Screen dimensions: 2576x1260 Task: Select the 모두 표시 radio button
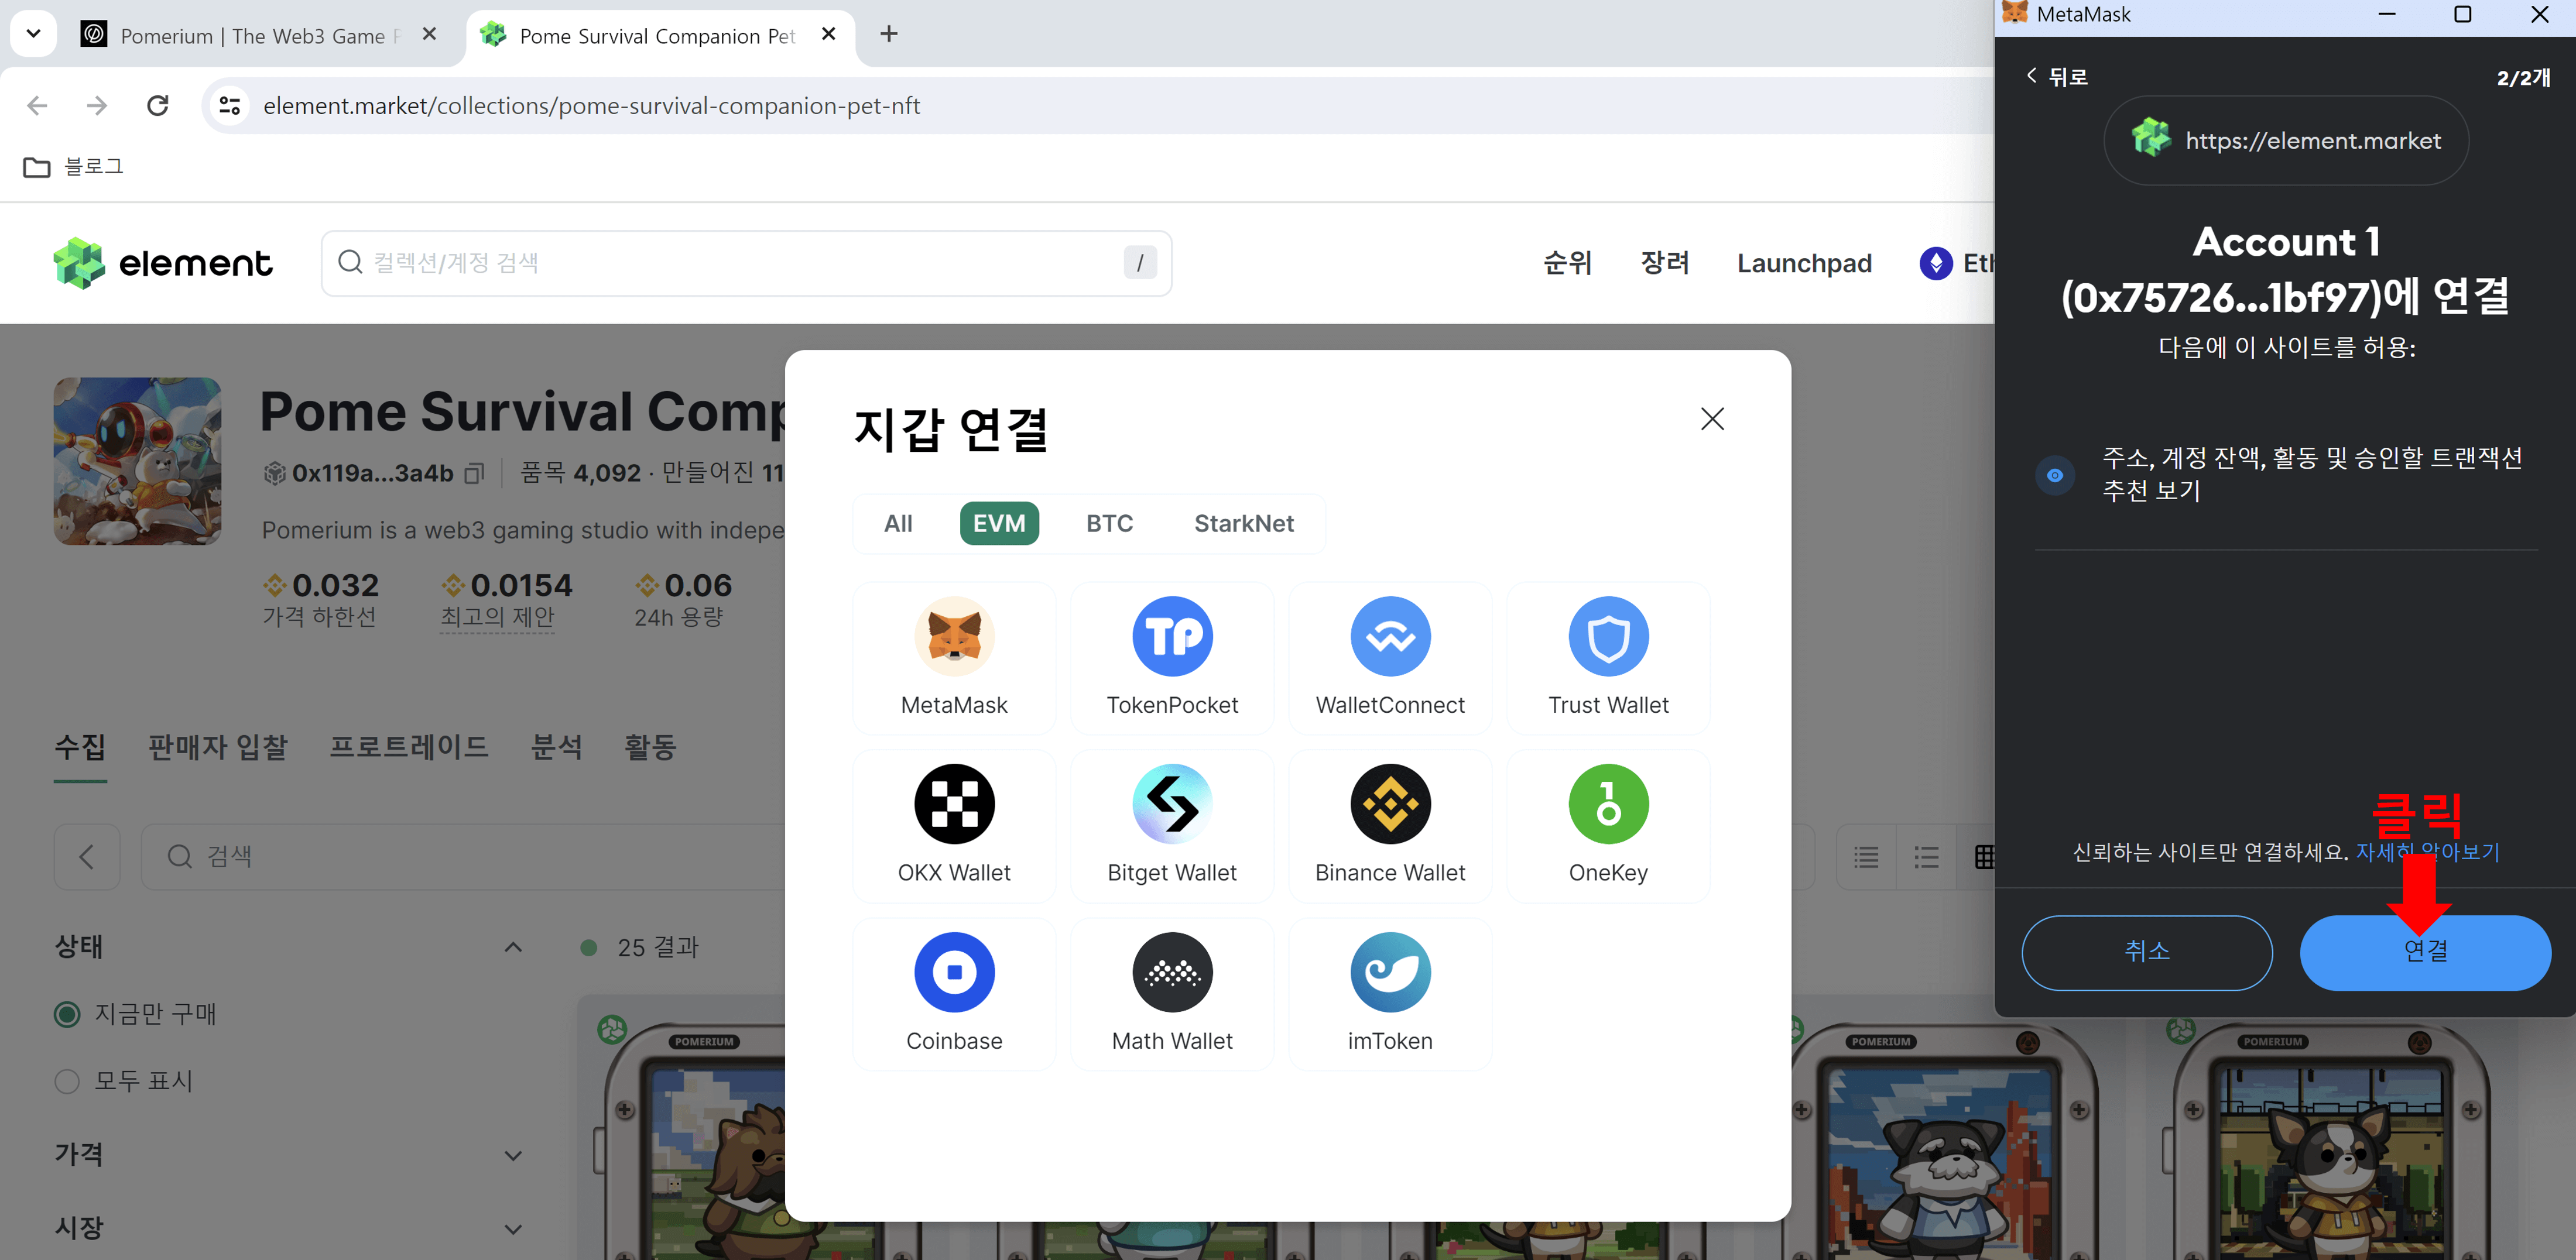(x=66, y=1081)
